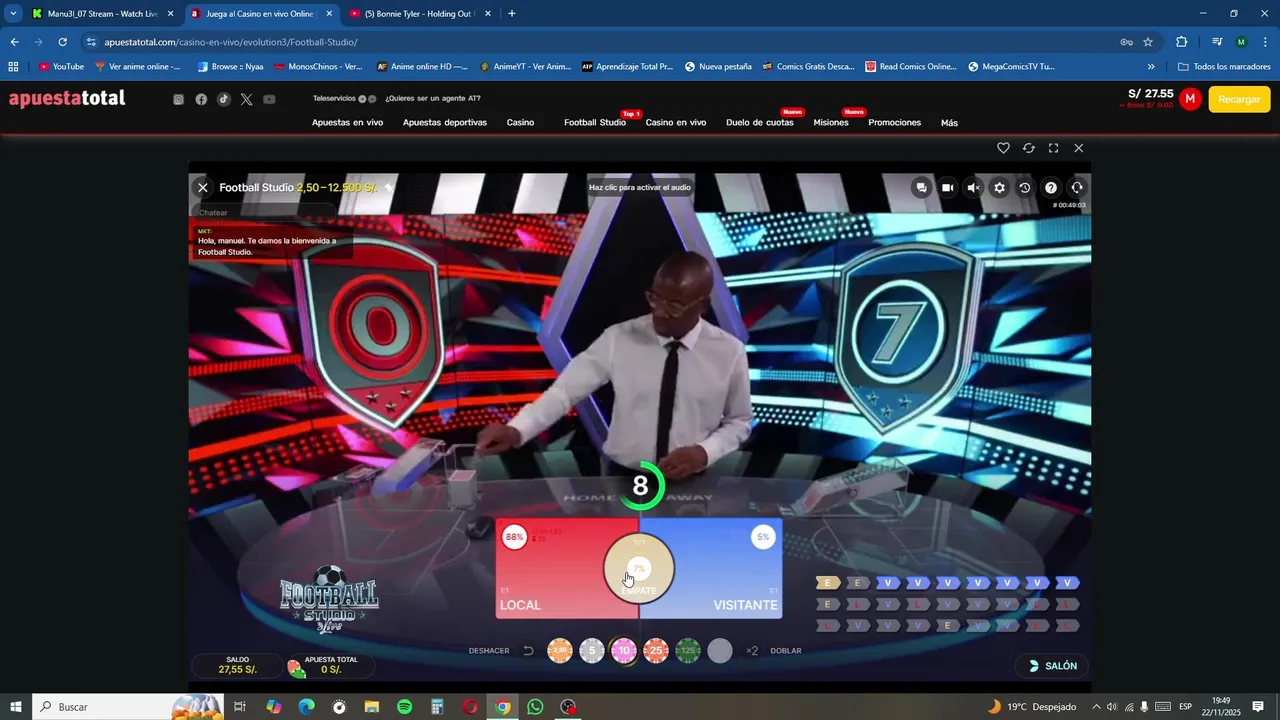1280x720 pixels.
Task: Select the 5 chip
Action: [x=592, y=651]
